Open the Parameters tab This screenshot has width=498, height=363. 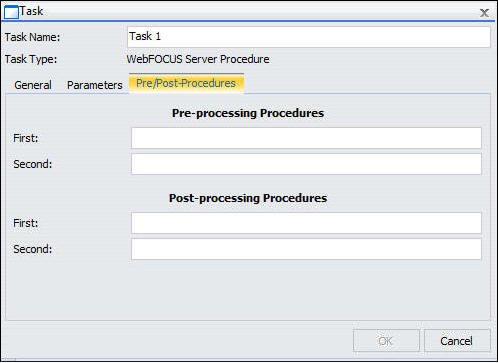click(x=95, y=85)
